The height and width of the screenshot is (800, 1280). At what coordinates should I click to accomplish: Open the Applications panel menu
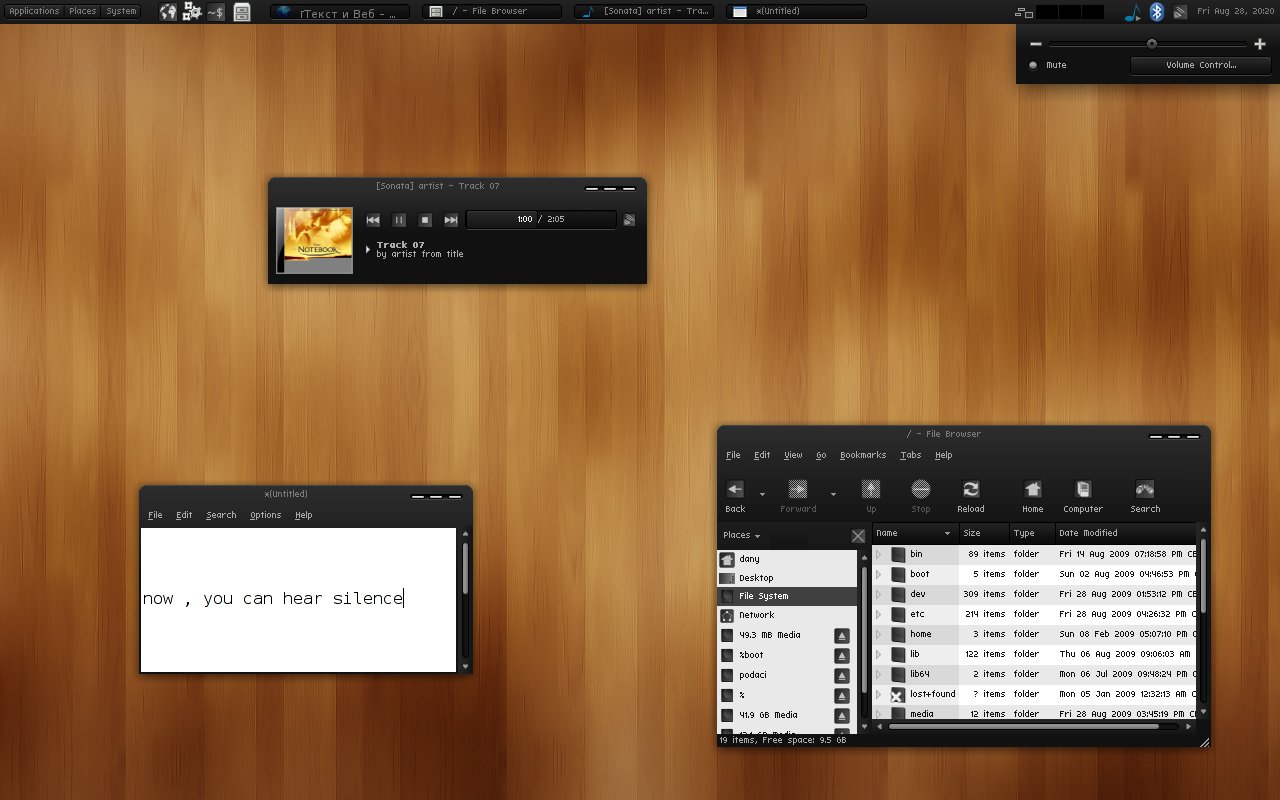click(34, 11)
